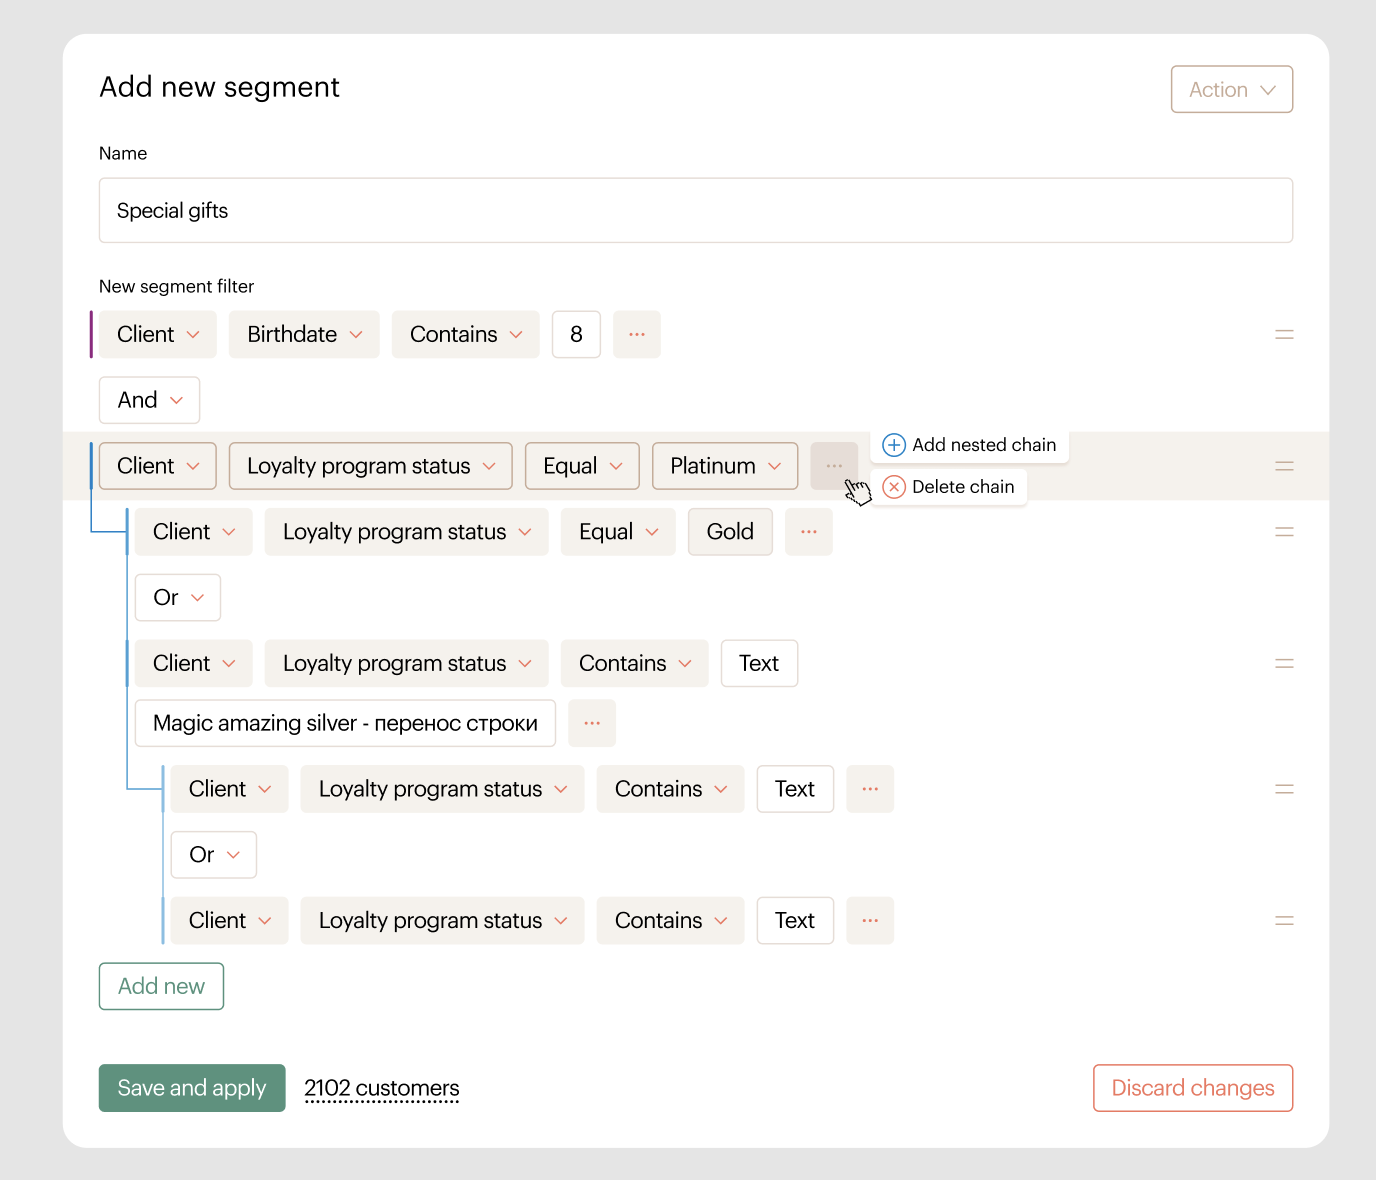Click drag handle on the last filter row
This screenshot has width=1376, height=1180.
pos(1284,920)
